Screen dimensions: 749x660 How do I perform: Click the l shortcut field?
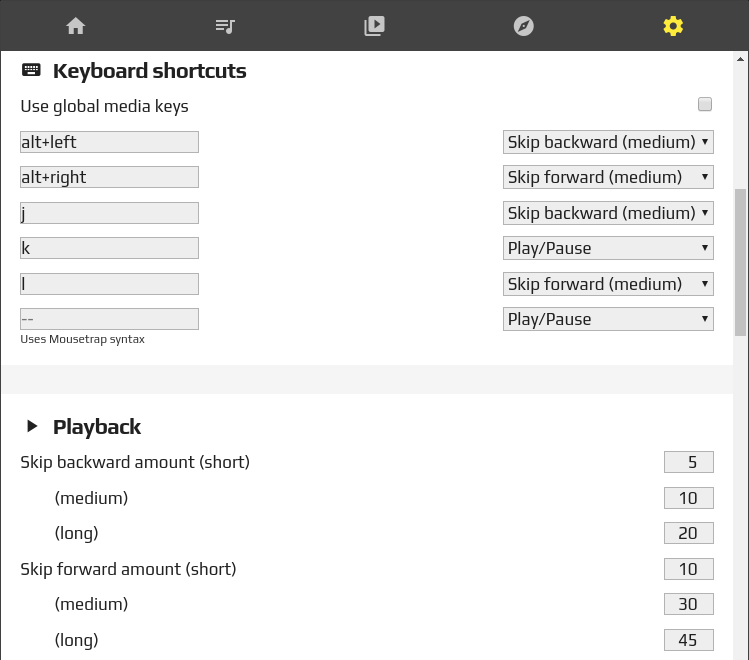pyautogui.click(x=109, y=284)
